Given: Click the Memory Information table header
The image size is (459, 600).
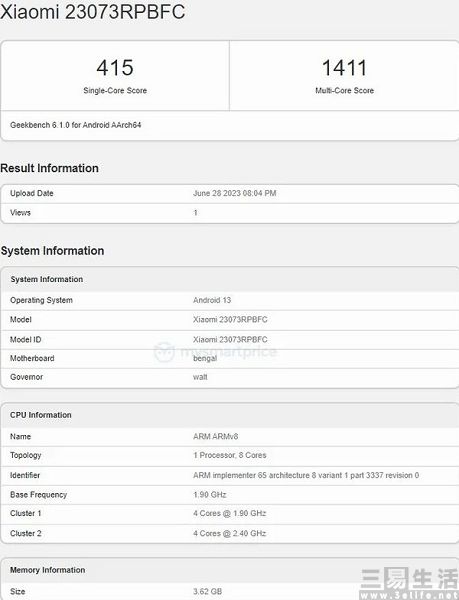Looking at the screenshot, I should pos(230,570).
